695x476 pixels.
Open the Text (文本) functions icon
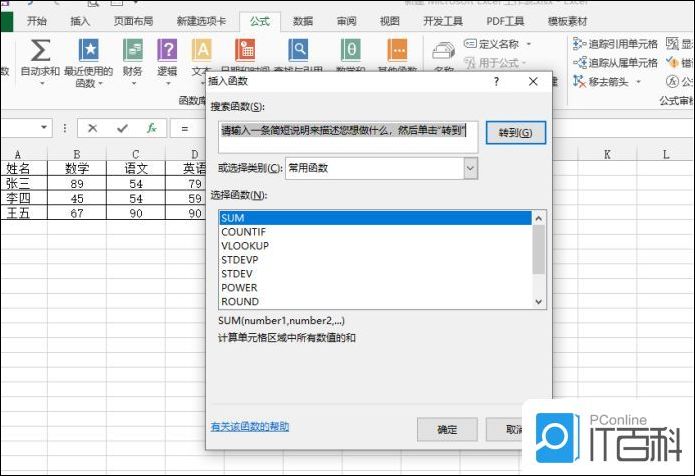tap(202, 50)
